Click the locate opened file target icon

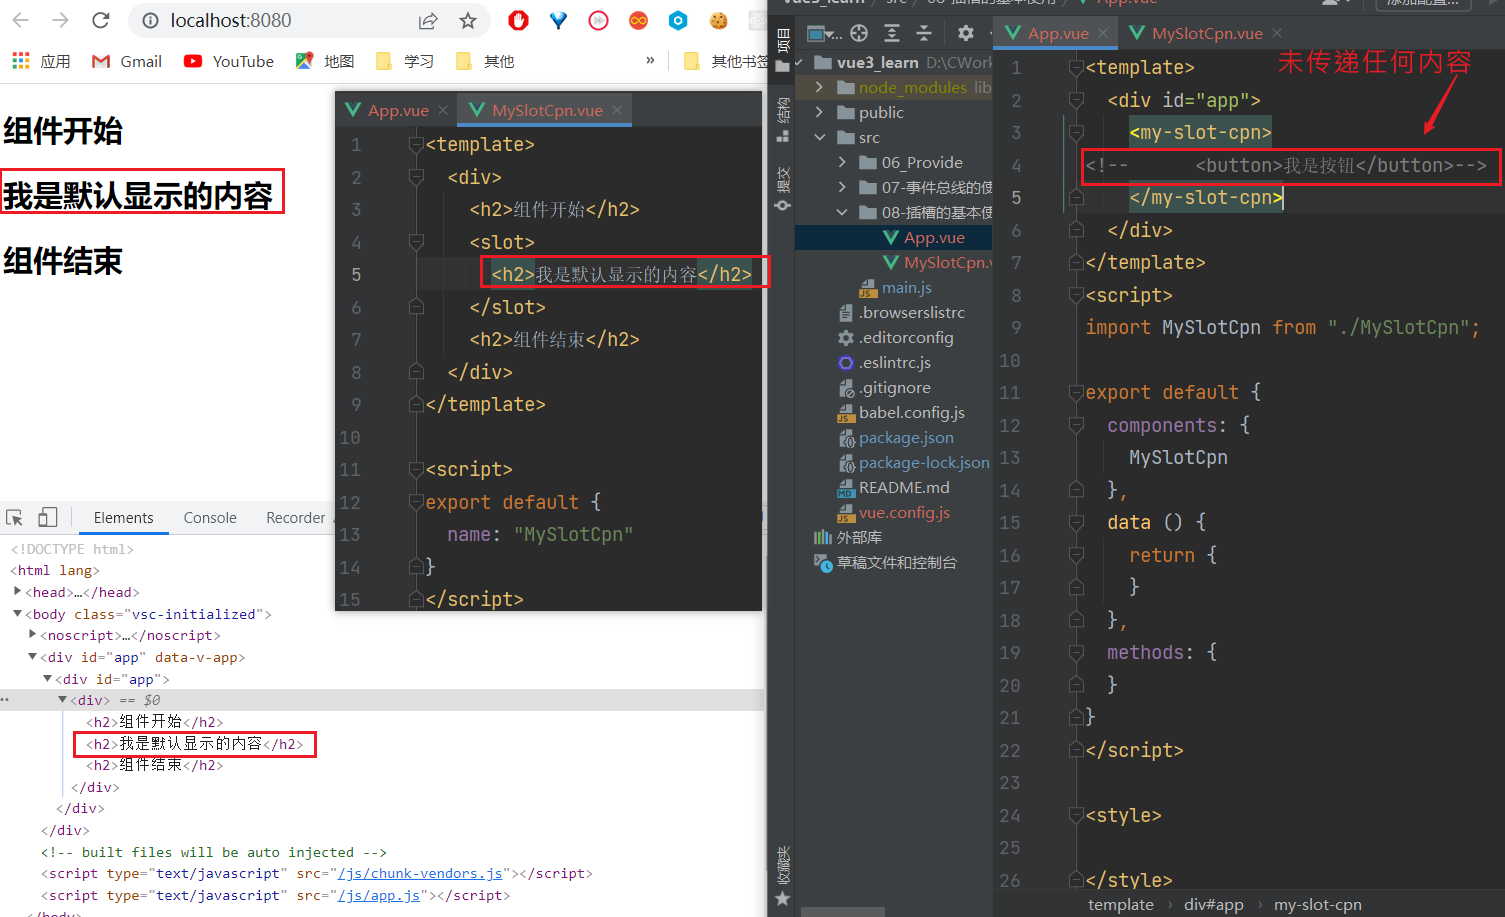click(859, 33)
